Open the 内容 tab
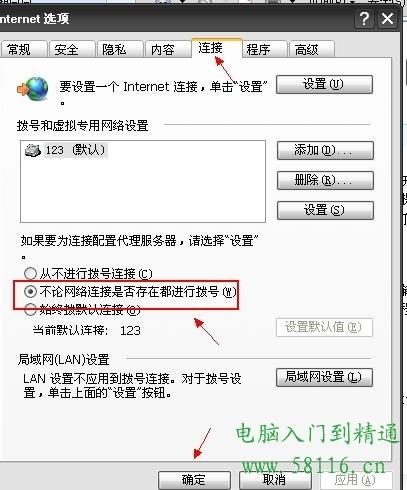407x490 pixels. coord(167,50)
